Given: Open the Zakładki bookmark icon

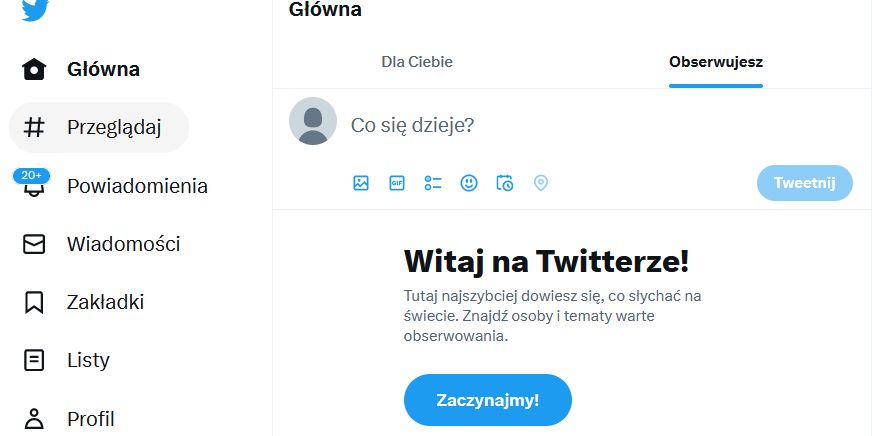Looking at the screenshot, I should [x=34, y=302].
